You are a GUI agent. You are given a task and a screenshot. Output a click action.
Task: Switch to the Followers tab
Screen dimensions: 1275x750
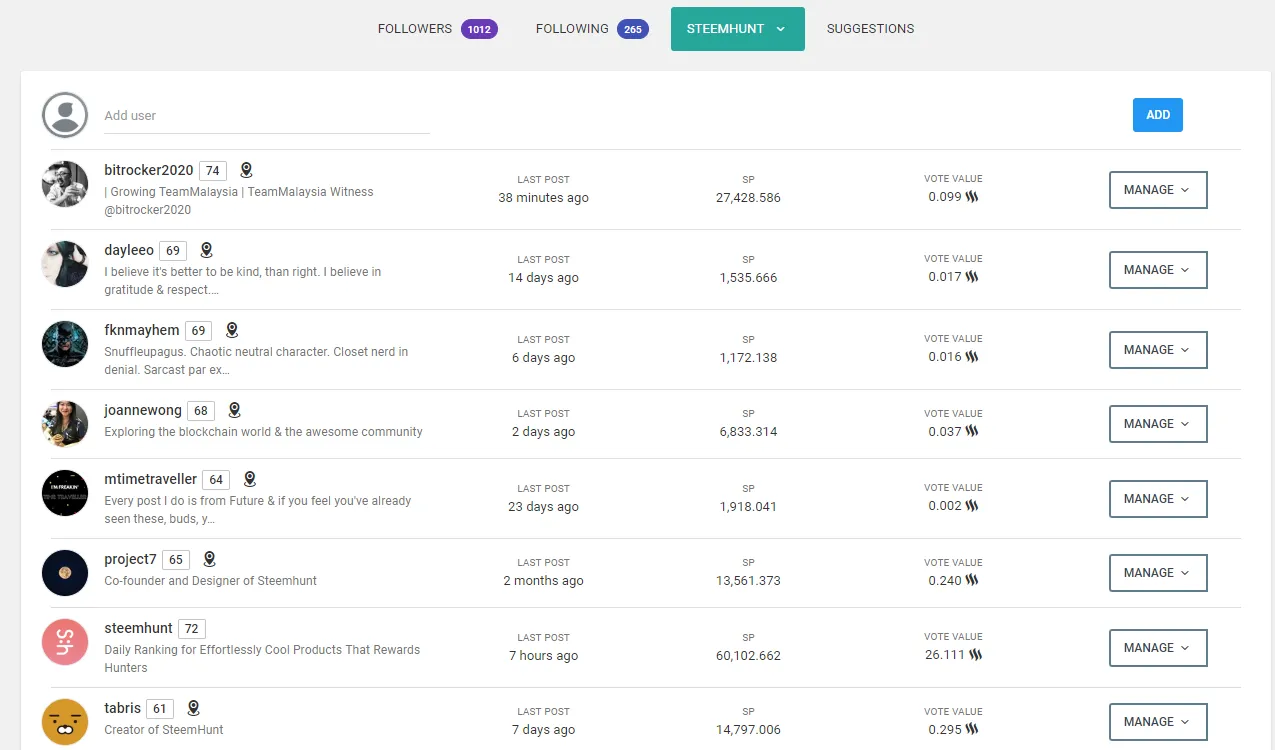pos(436,29)
